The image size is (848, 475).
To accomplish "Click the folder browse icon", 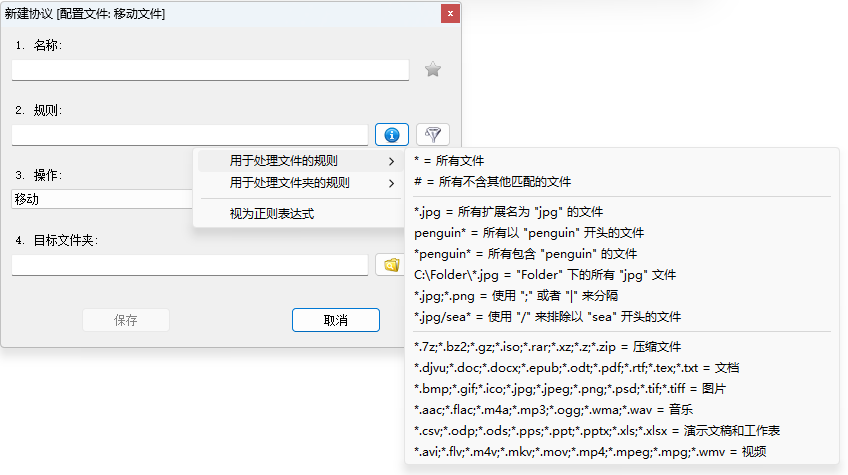I will click(x=391, y=265).
